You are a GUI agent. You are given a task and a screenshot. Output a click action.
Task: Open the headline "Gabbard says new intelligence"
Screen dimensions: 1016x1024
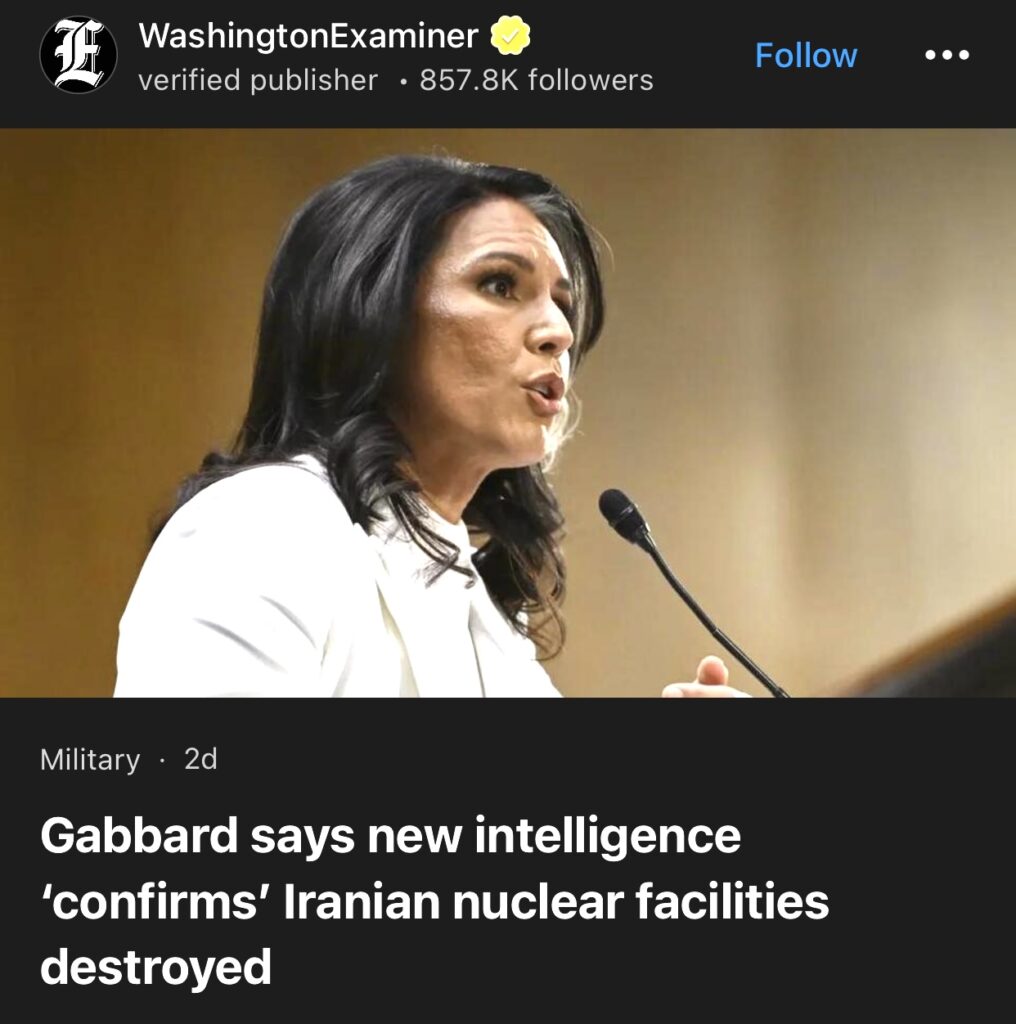[390, 836]
